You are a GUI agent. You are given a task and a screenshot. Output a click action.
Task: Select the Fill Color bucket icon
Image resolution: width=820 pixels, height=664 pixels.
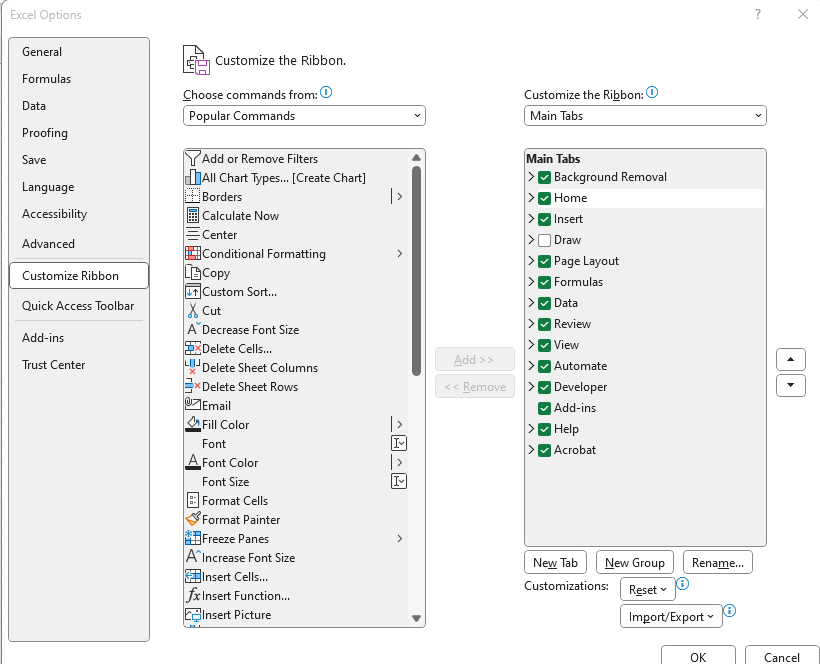(193, 424)
